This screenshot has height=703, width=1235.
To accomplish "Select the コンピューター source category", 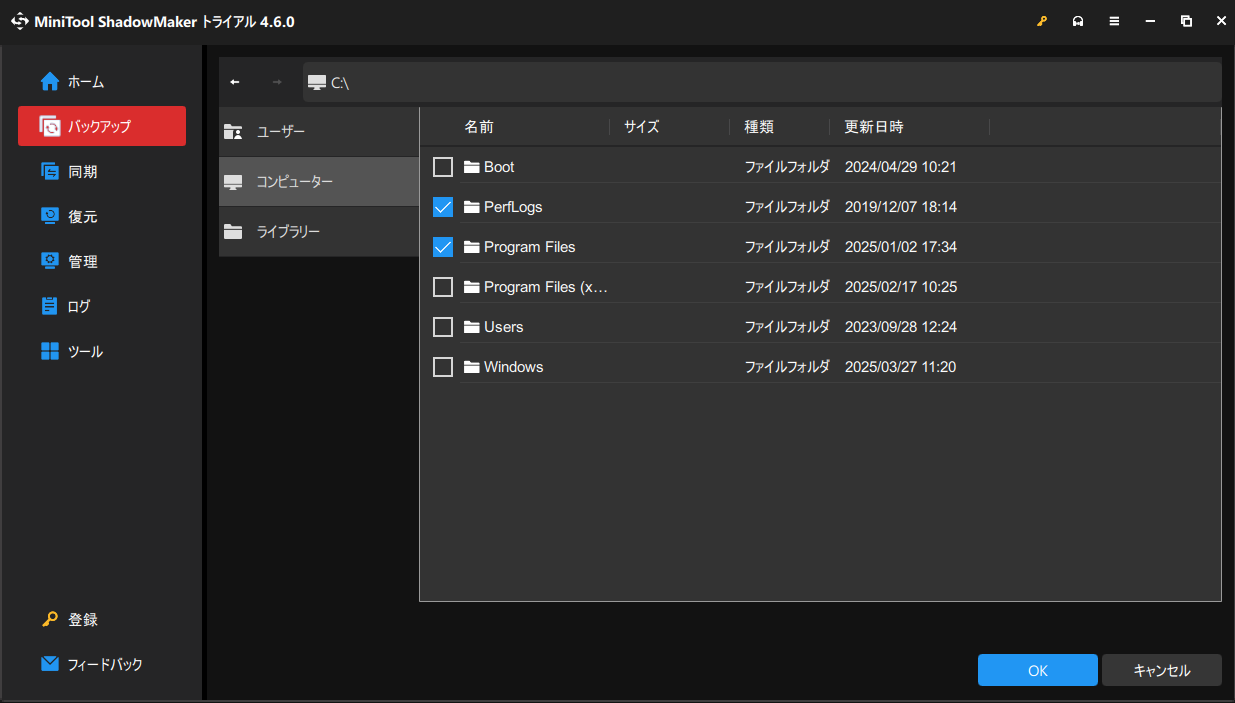I will point(319,182).
